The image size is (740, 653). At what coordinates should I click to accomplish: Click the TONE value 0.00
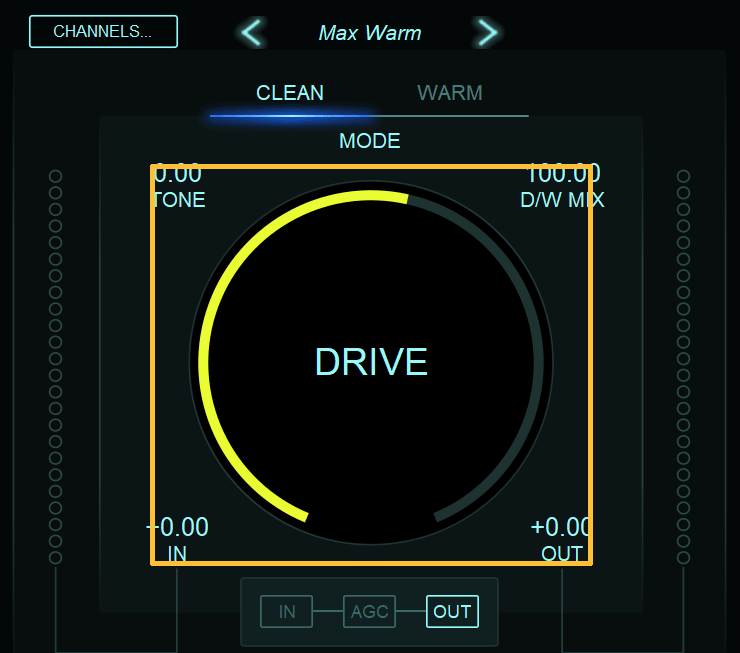pyautogui.click(x=177, y=174)
